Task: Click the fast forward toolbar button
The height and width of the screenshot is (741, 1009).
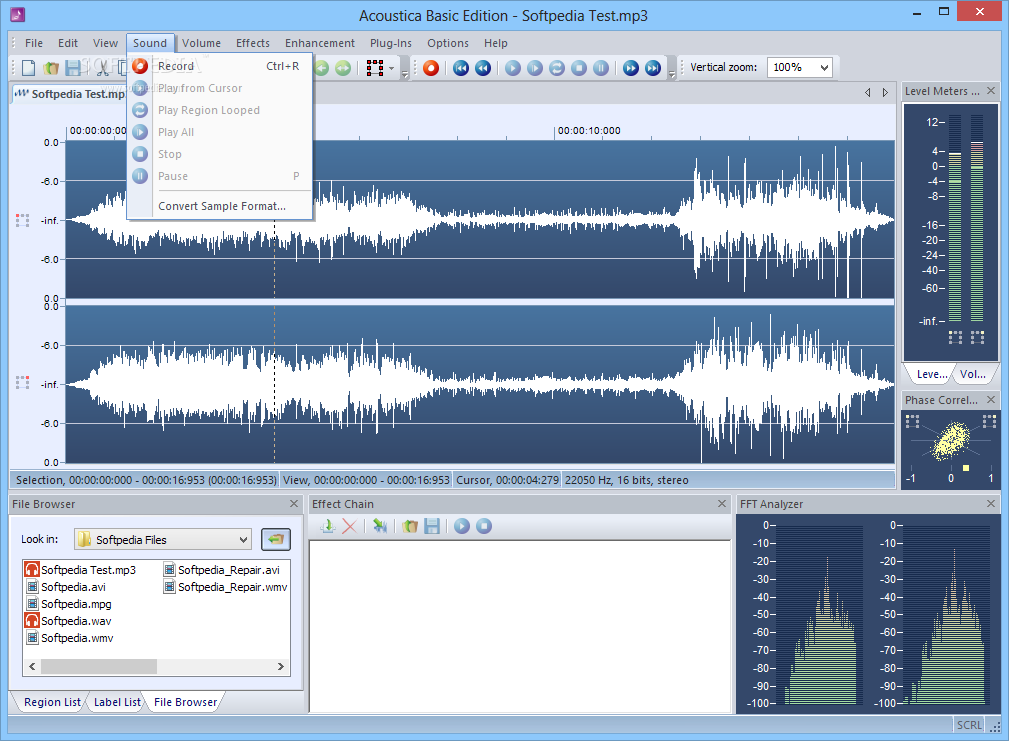Action: click(x=631, y=68)
